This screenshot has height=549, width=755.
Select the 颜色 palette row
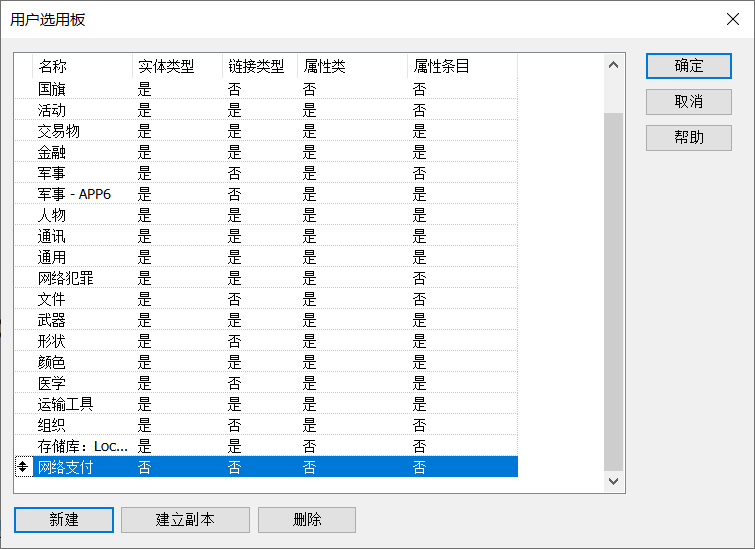[x=266, y=362]
